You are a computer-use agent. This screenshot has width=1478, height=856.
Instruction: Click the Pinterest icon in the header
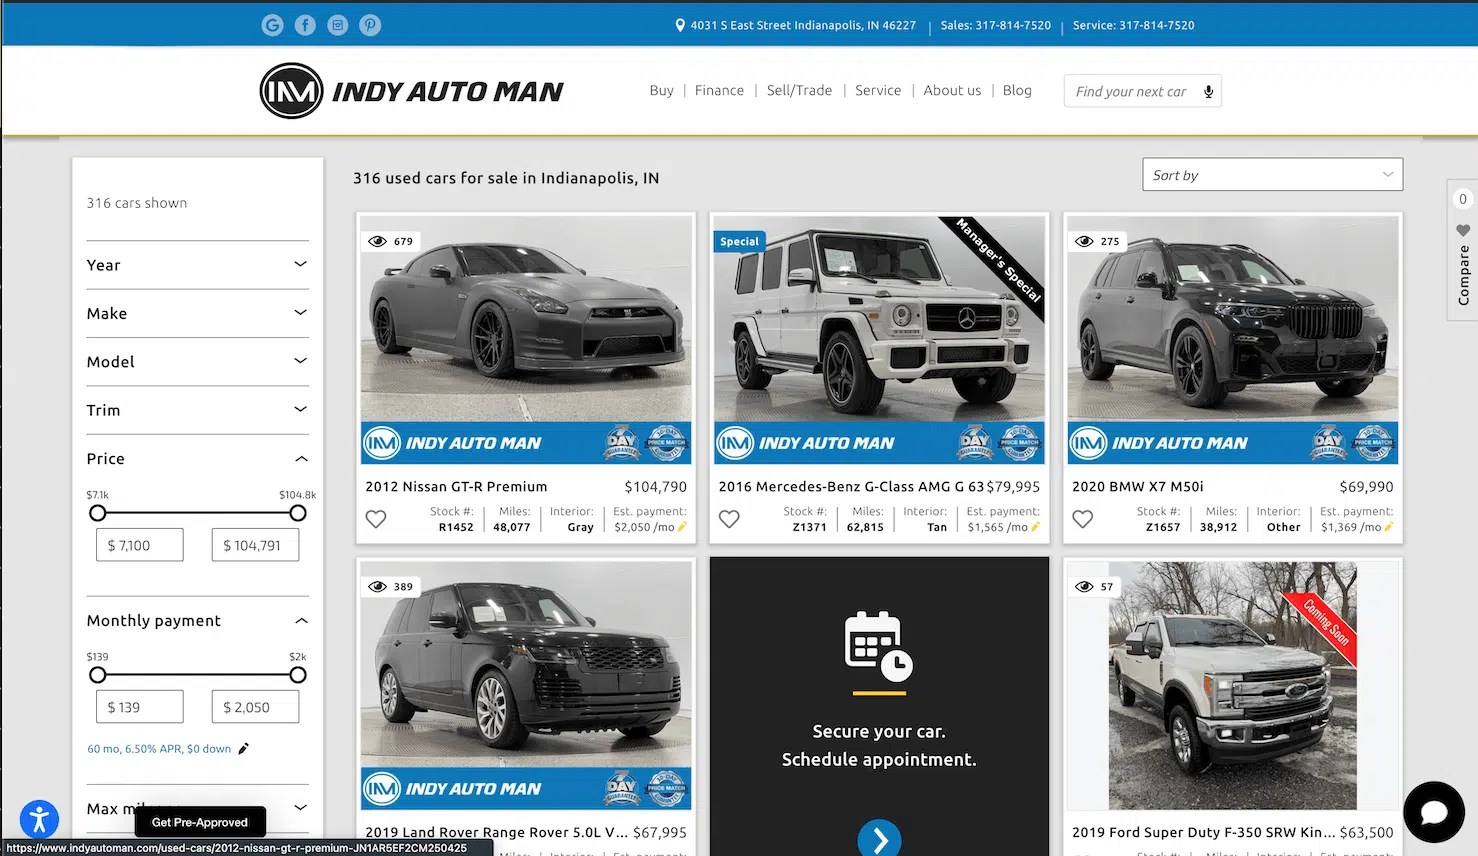point(370,25)
